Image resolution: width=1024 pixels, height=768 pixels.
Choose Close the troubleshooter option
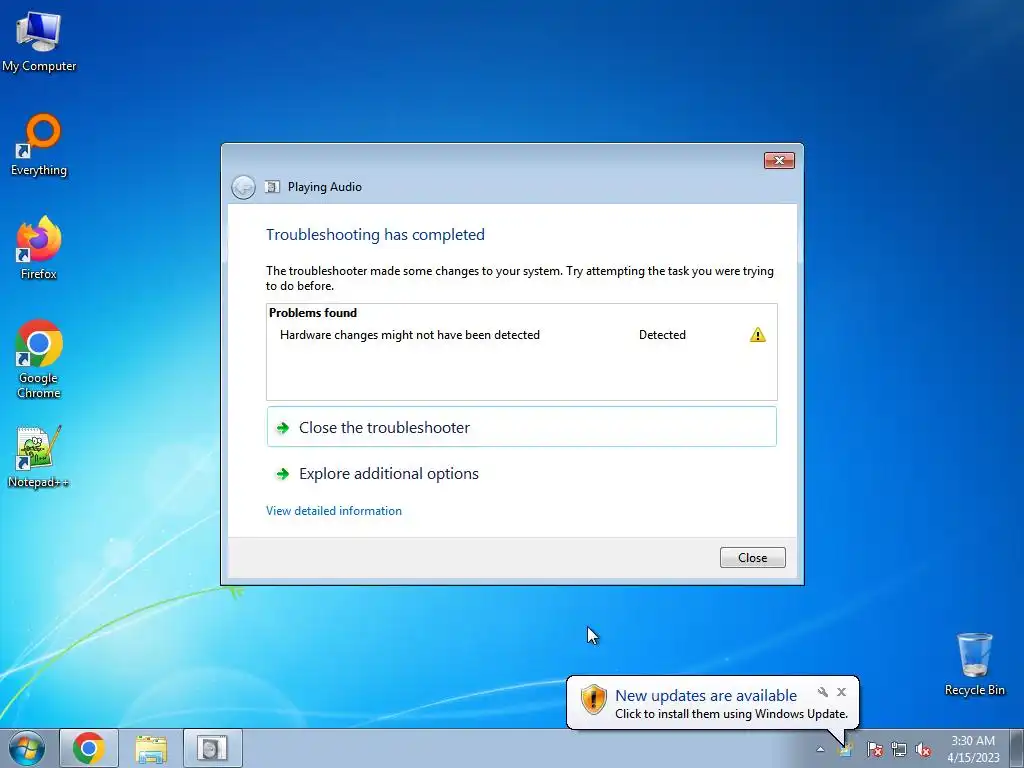522,427
